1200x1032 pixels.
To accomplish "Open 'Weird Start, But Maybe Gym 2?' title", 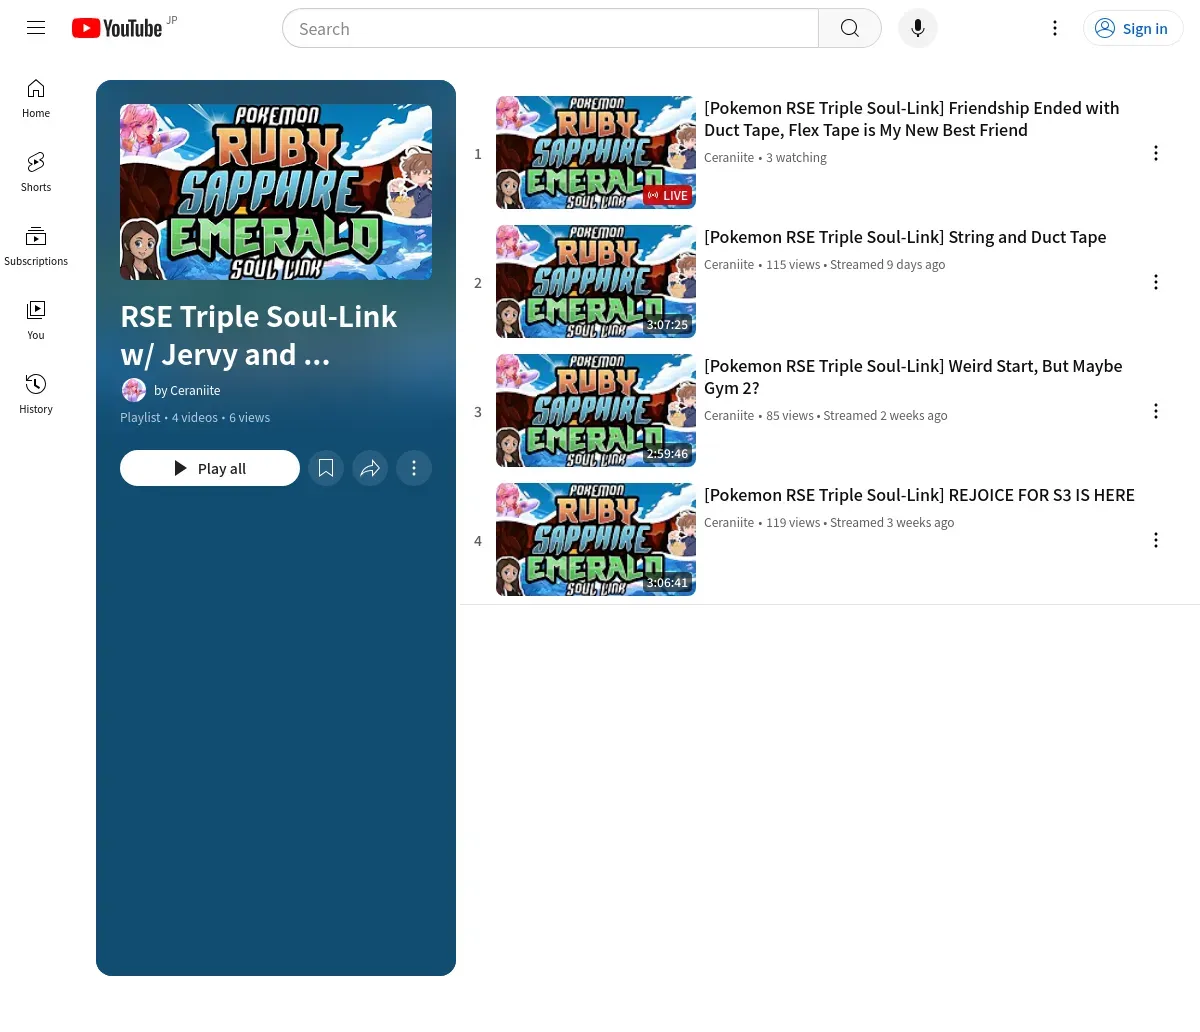I will click(x=913, y=377).
